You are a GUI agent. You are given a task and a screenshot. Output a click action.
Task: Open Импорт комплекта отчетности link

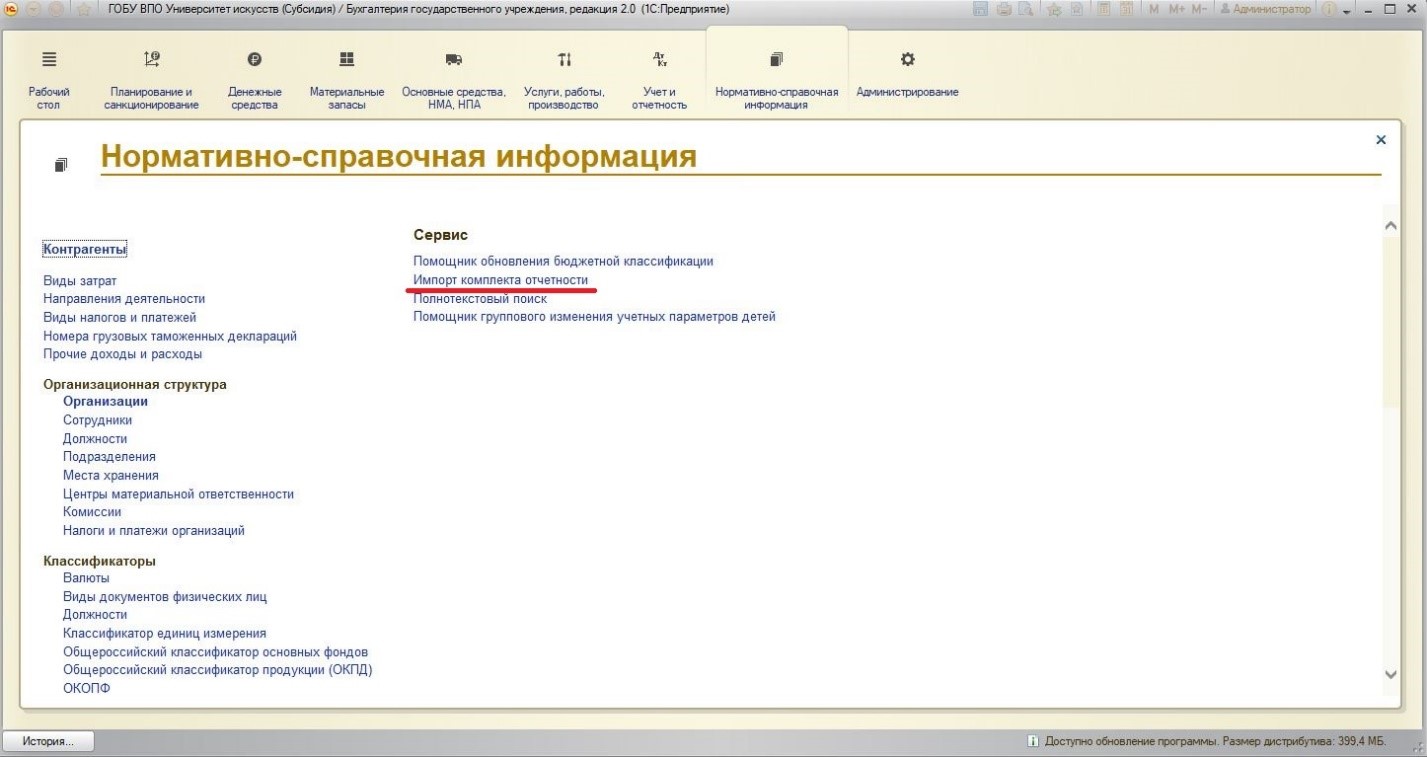(501, 280)
